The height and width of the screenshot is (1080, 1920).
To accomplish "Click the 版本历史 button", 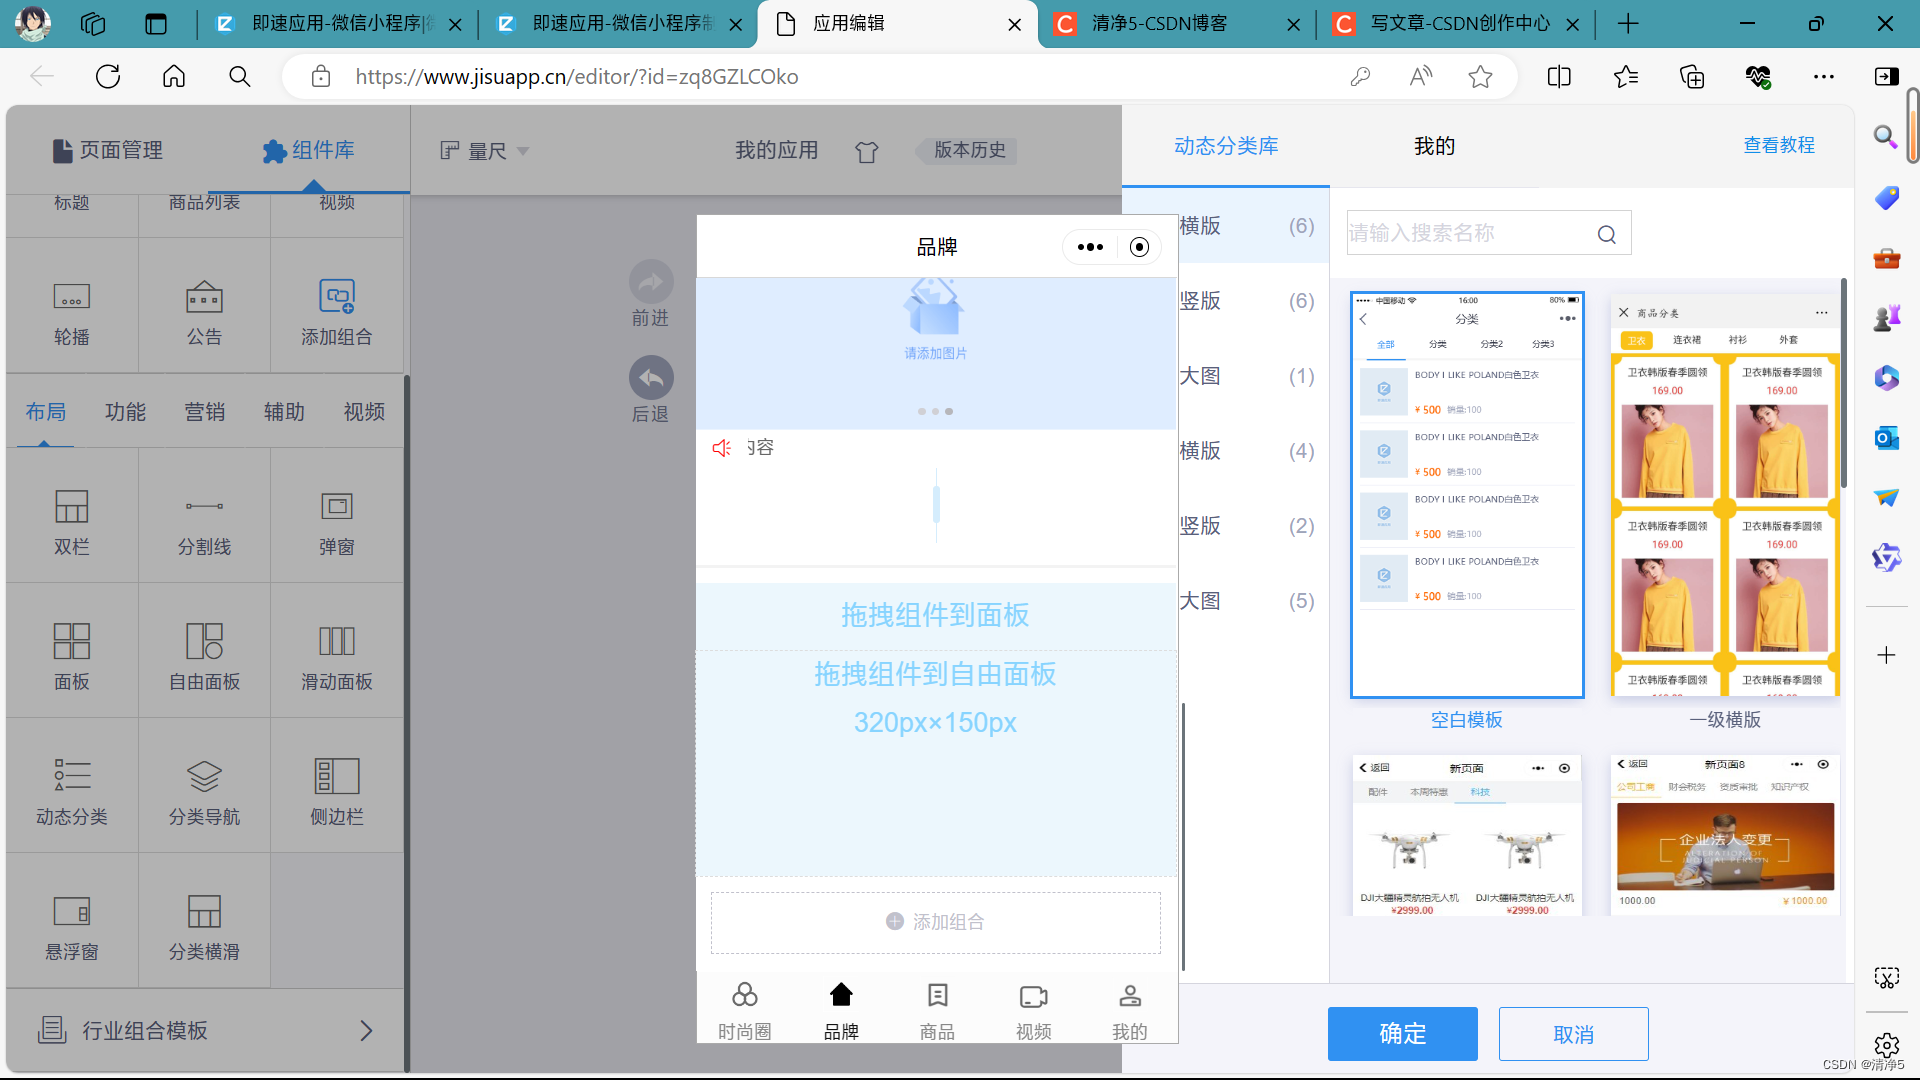I will click(968, 150).
